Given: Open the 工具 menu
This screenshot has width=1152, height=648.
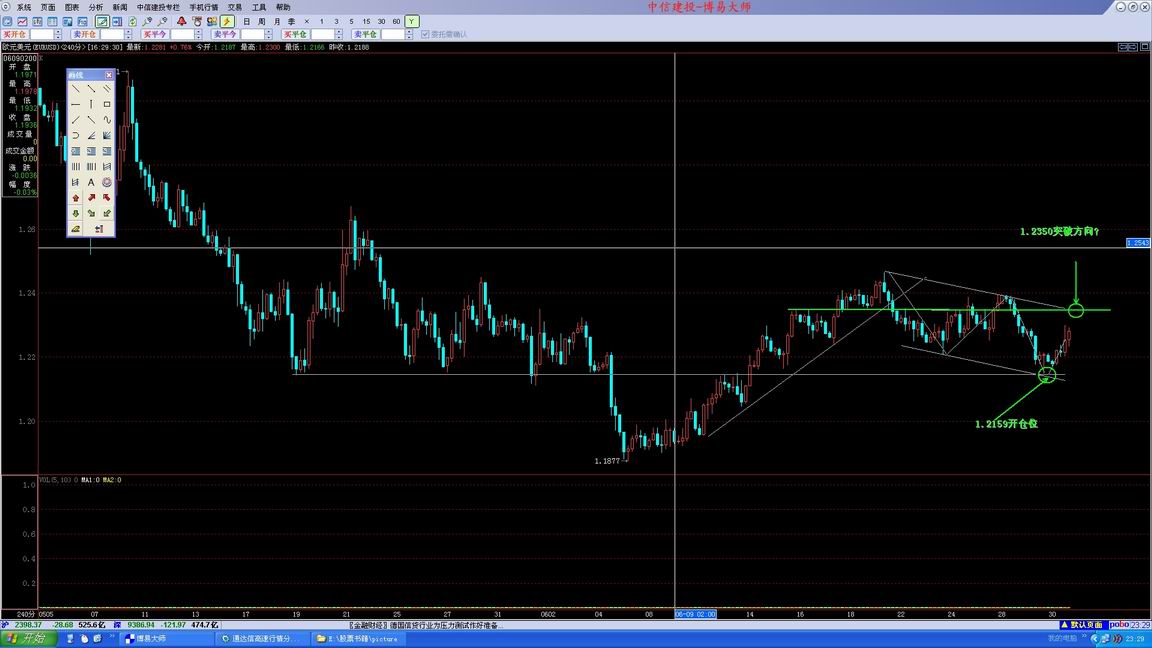Looking at the screenshot, I should tap(259, 7).
